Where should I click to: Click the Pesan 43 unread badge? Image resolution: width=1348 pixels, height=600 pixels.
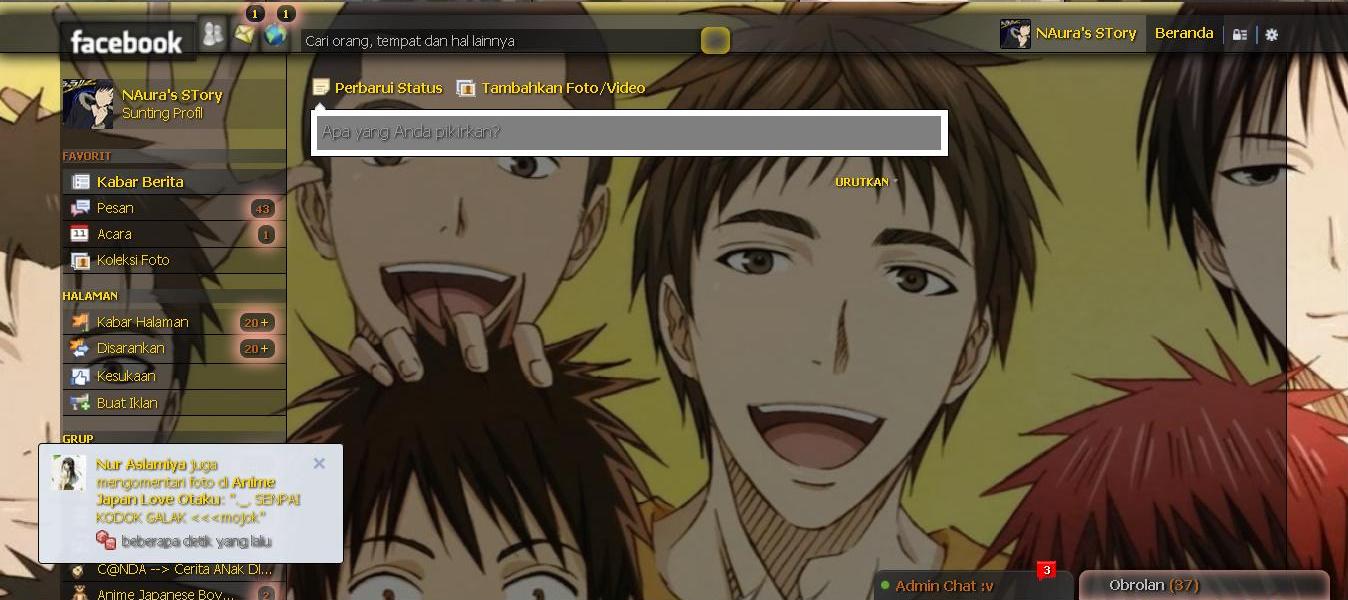[263, 208]
